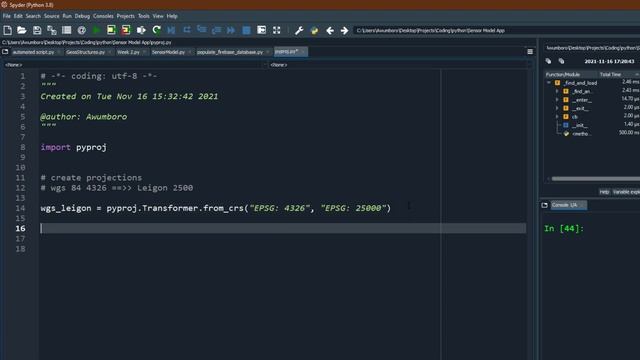Open the Search menu
The height and width of the screenshot is (360, 640).
pyautogui.click(x=33, y=16)
